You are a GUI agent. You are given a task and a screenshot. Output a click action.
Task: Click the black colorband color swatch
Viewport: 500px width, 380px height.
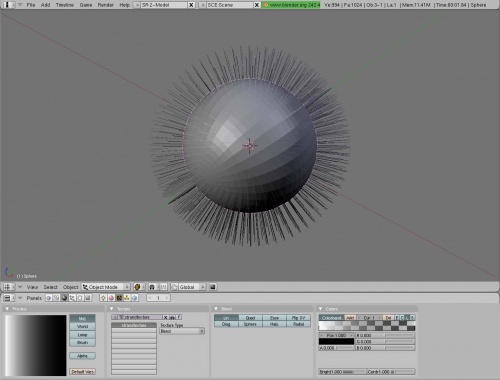[336, 341]
